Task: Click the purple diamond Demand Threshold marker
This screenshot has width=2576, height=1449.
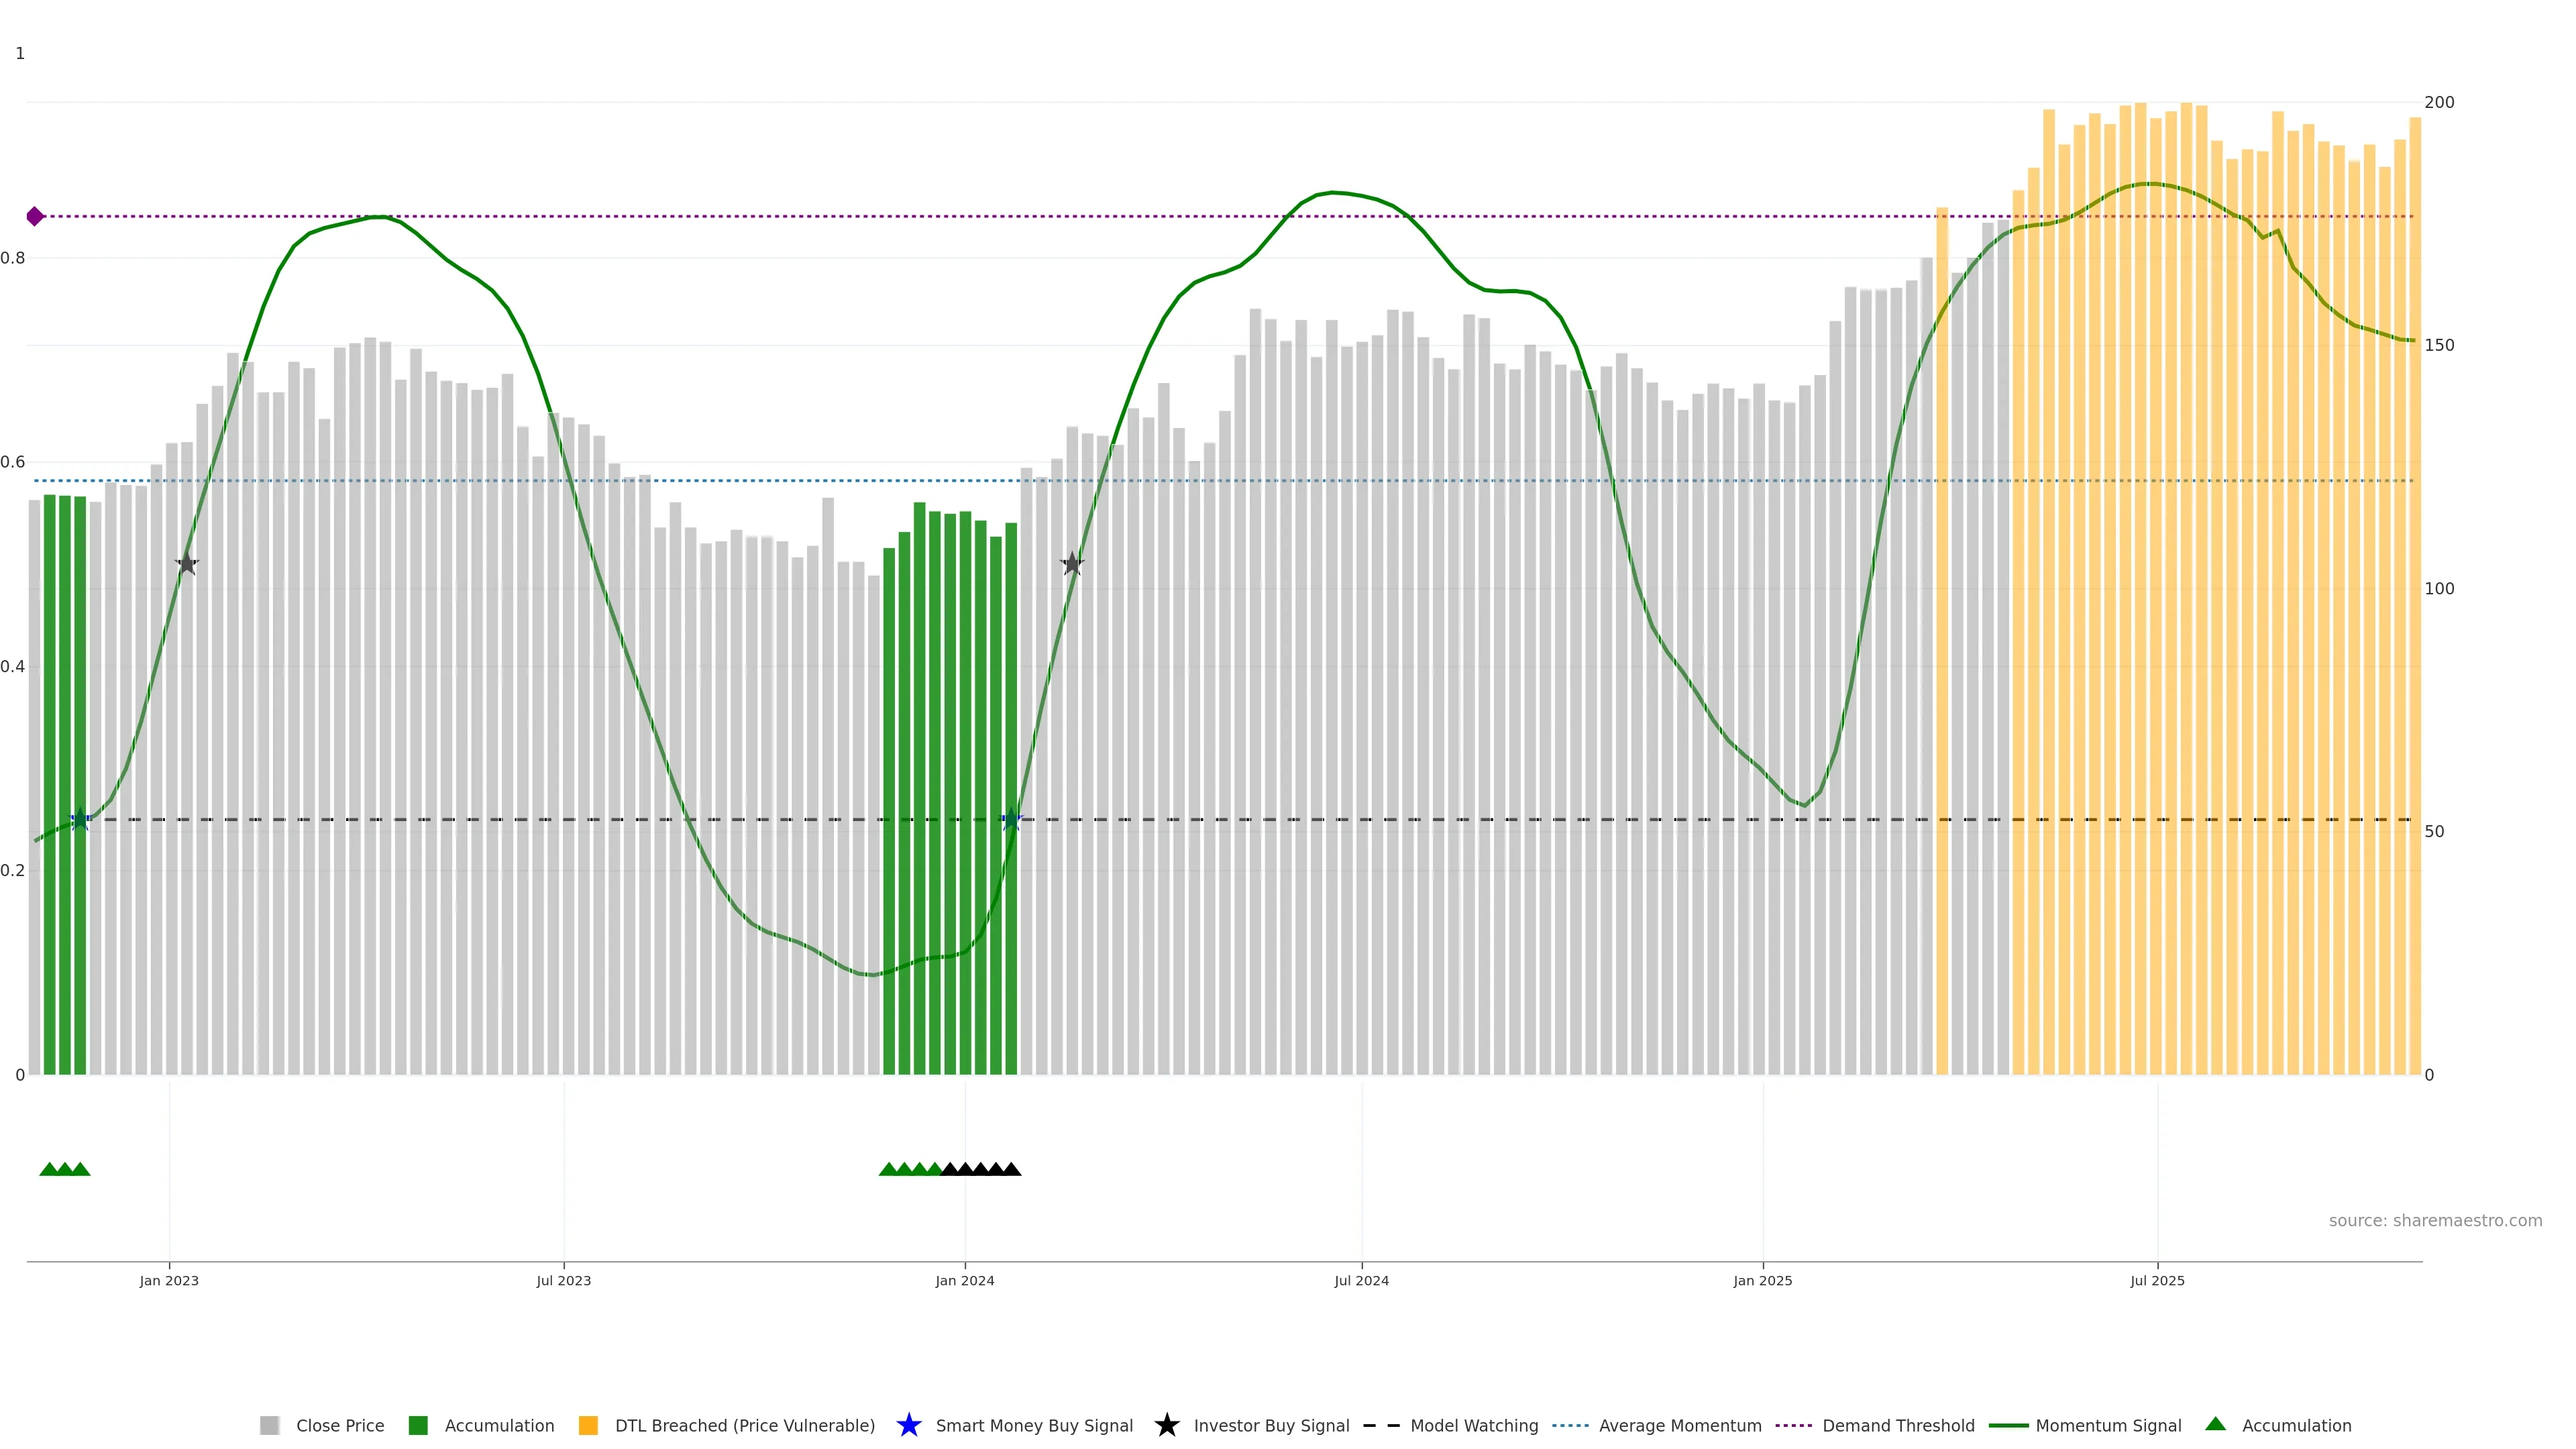Action: click(35, 216)
